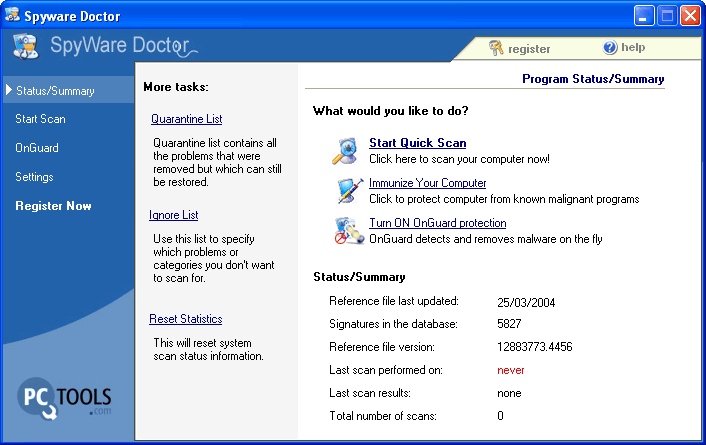Viewport: 706px width, 445px height.
Task: Select Register Now in sidebar
Action: point(53,206)
